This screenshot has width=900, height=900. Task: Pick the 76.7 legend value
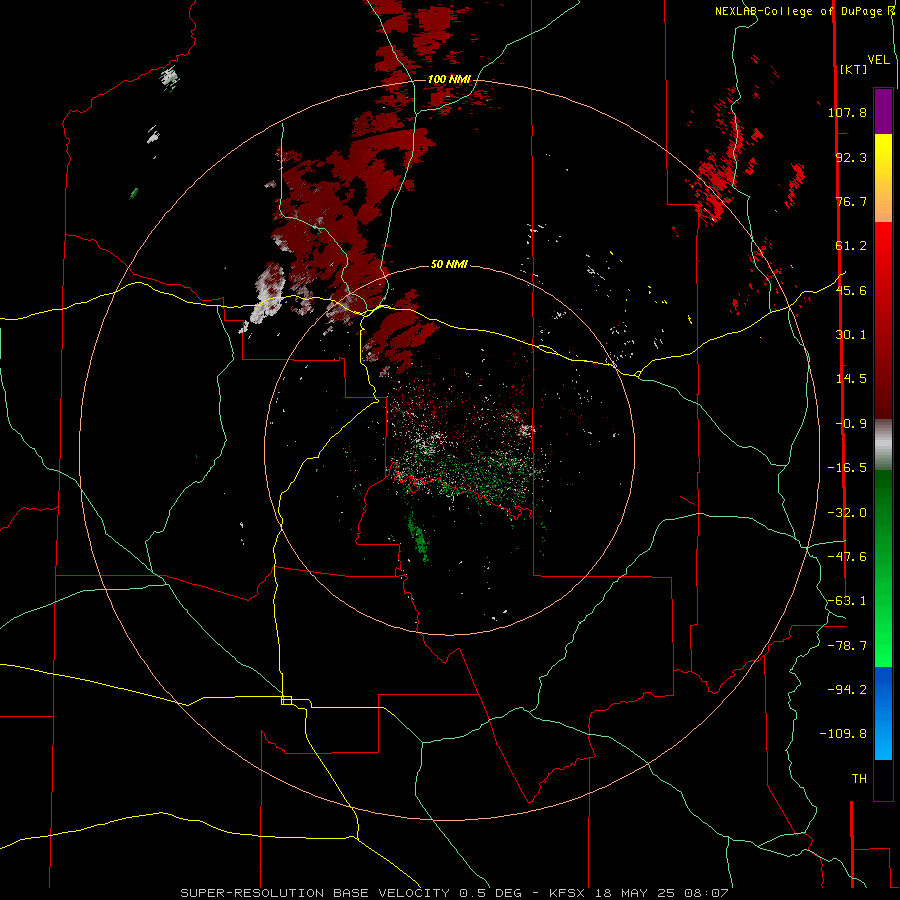pos(851,201)
